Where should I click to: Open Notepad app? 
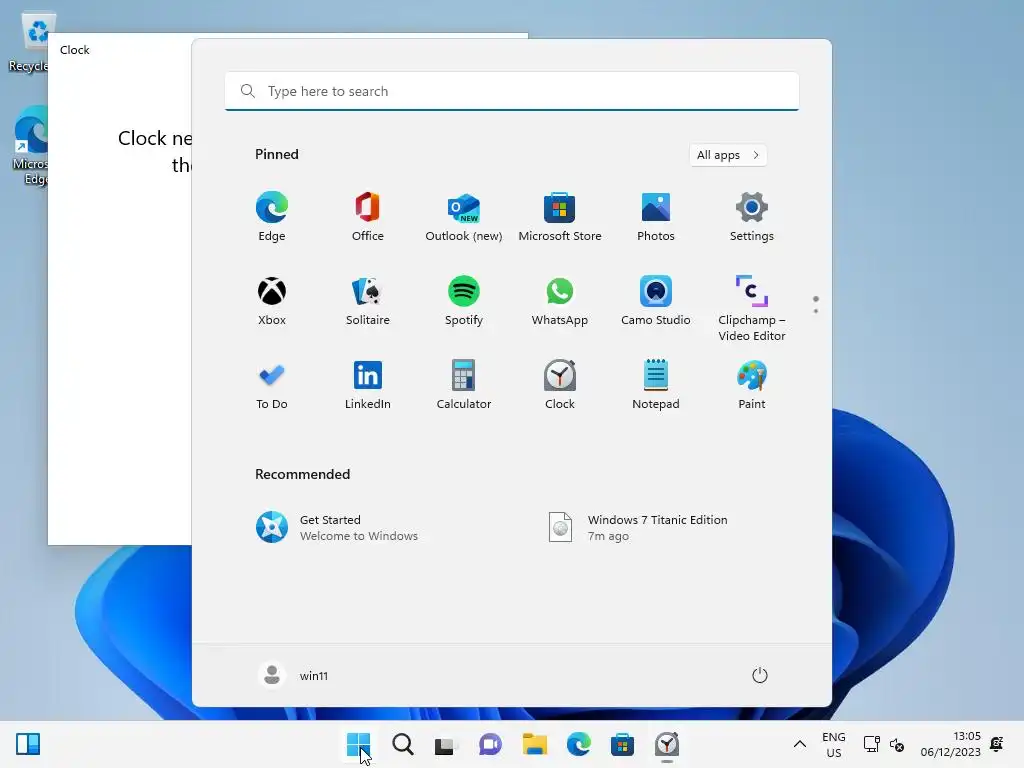tap(656, 385)
